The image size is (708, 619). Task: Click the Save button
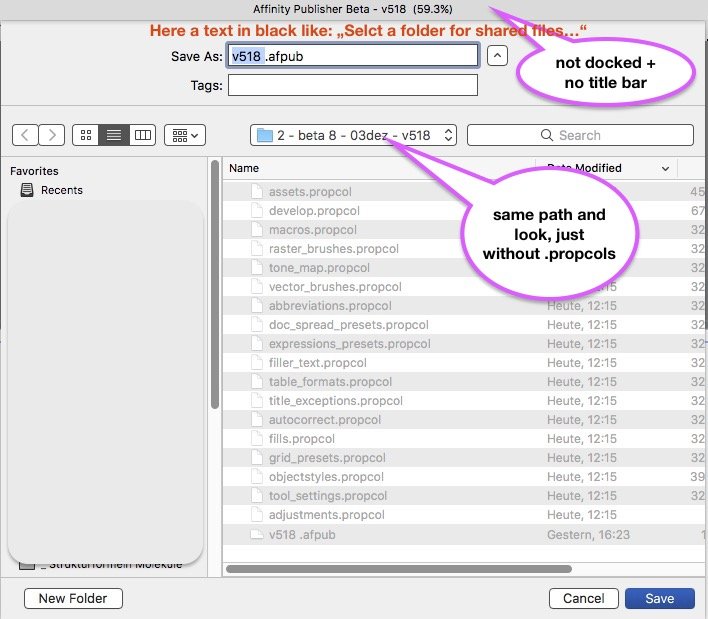[660, 598]
